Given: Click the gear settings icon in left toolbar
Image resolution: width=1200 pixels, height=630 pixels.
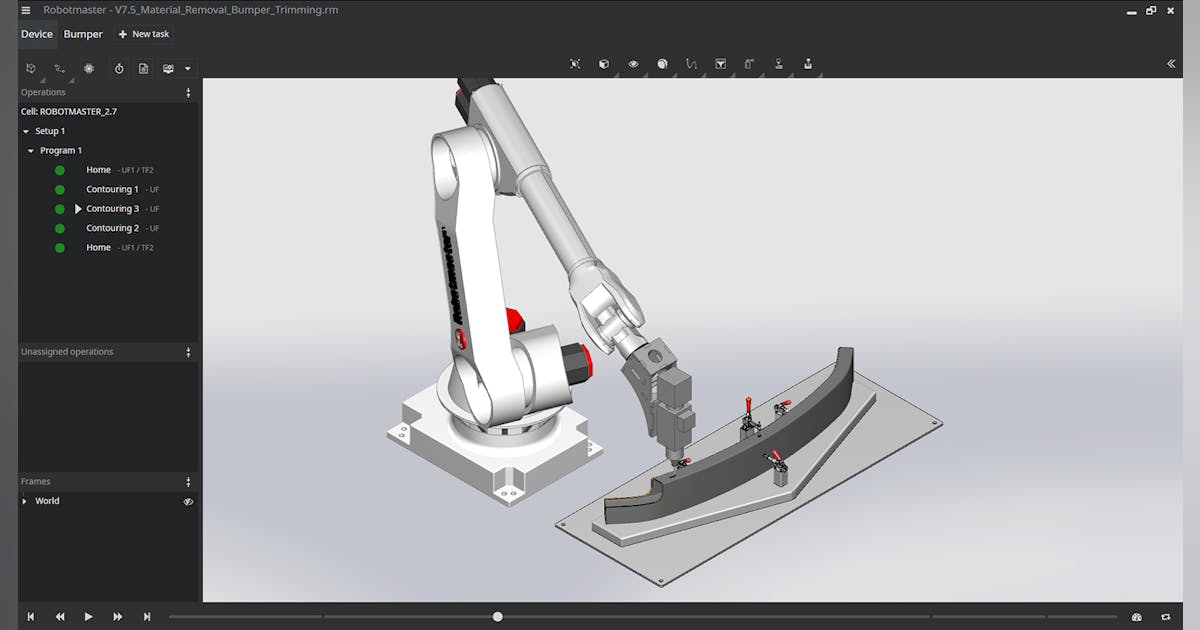Looking at the screenshot, I should tap(89, 68).
